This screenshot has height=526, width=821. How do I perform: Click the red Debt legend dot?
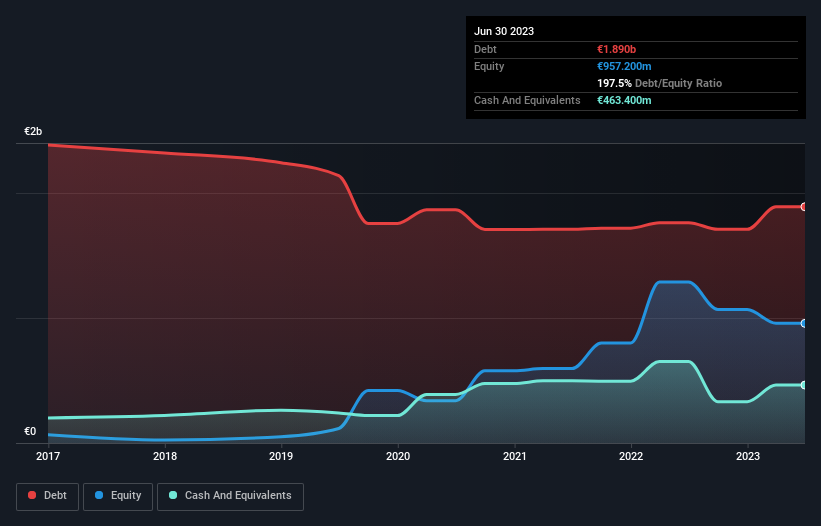coord(32,495)
